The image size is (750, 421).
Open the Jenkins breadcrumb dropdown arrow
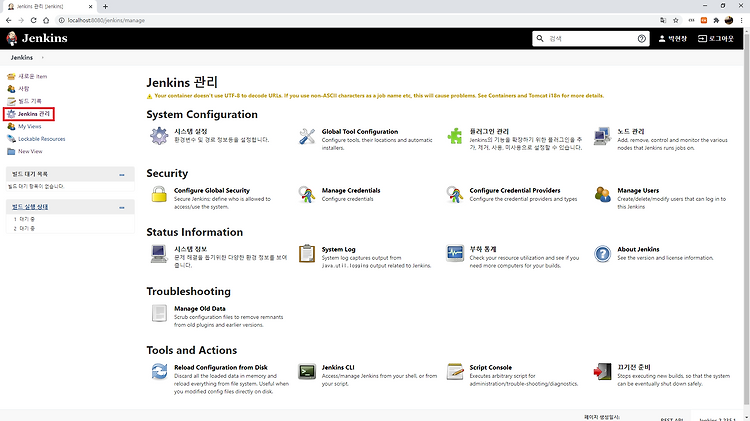tap(43, 57)
